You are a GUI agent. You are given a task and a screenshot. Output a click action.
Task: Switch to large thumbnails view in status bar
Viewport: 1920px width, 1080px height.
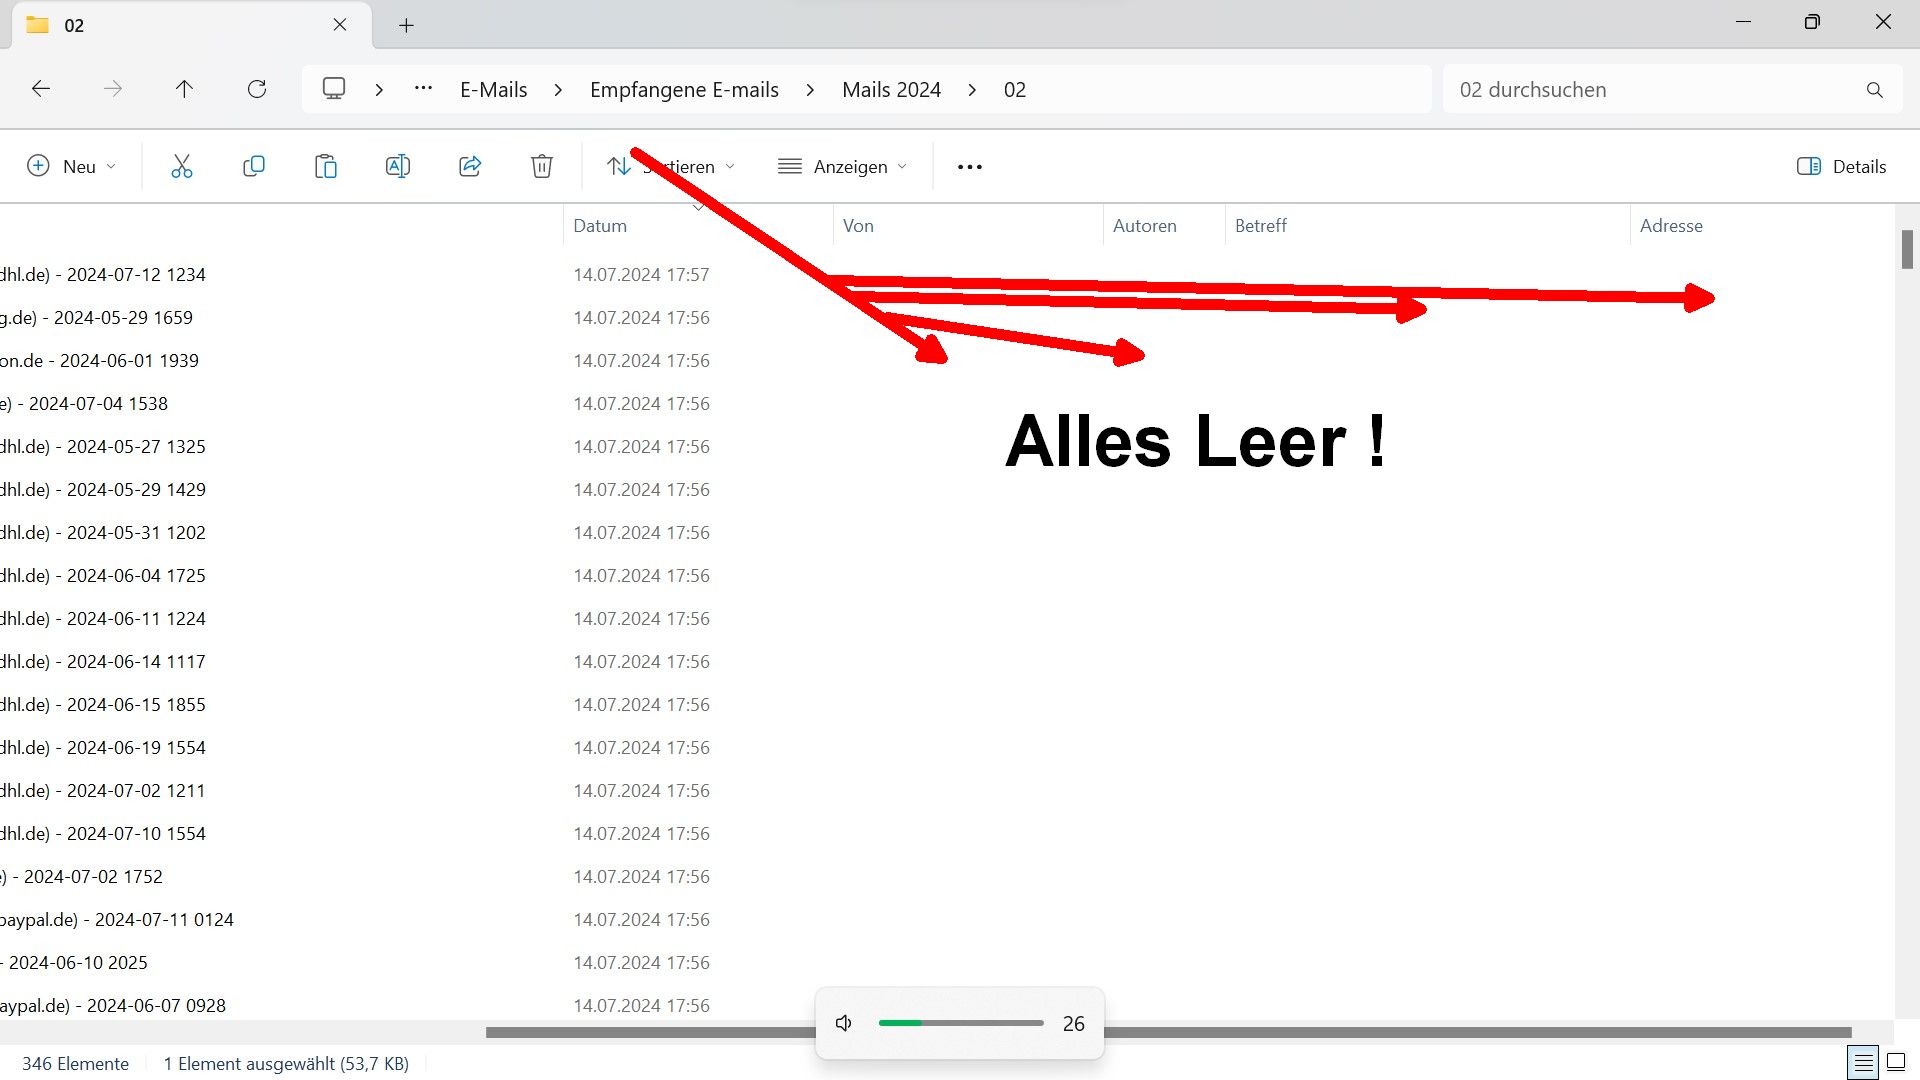coord(1896,1063)
